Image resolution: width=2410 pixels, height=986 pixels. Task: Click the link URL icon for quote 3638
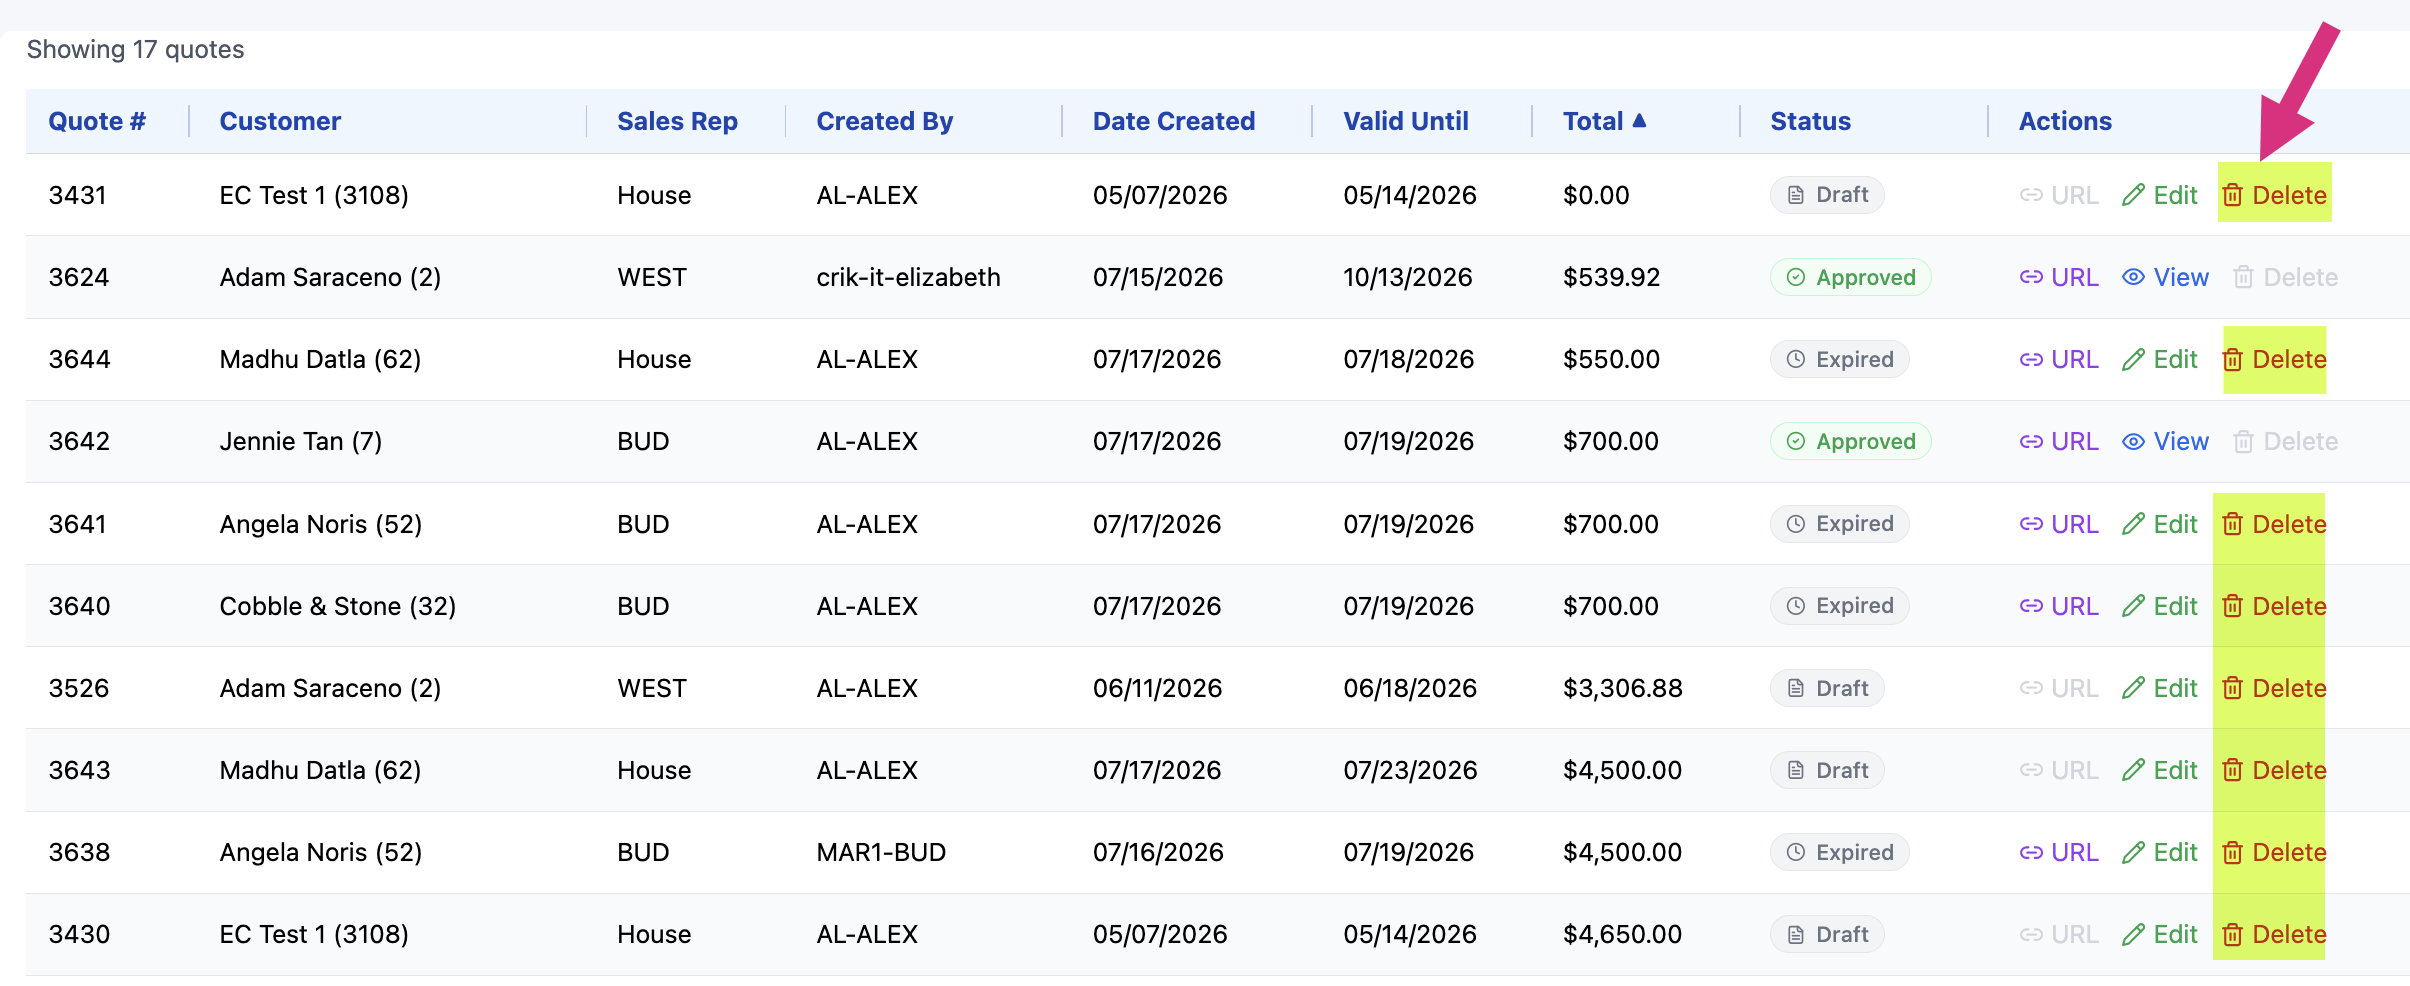[x=2031, y=852]
